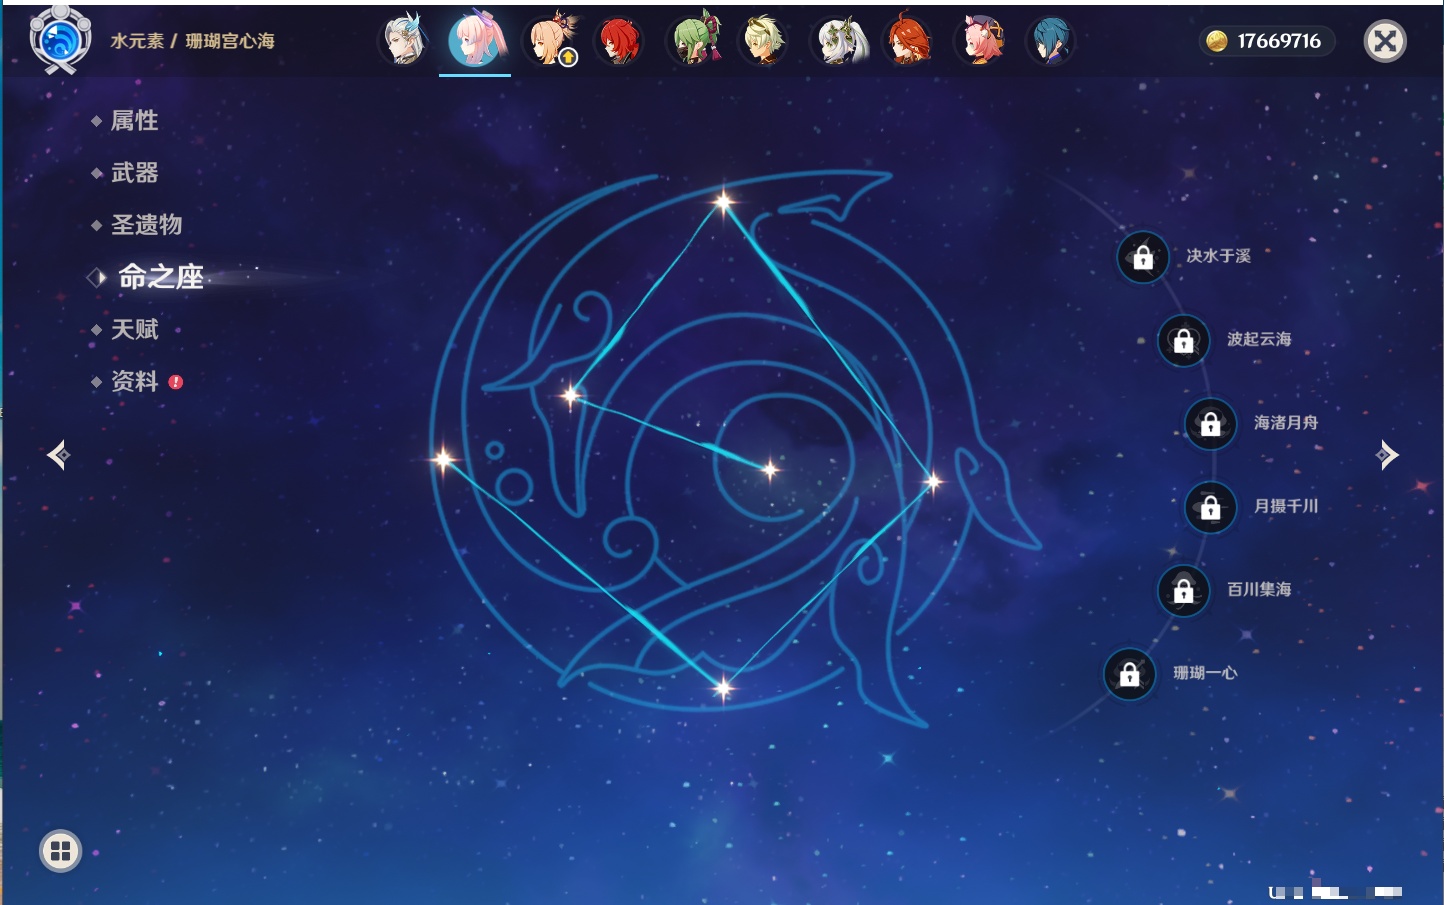View the locked constellation 珊瑚一心
This screenshot has height=905, width=1444.
coord(1129,674)
